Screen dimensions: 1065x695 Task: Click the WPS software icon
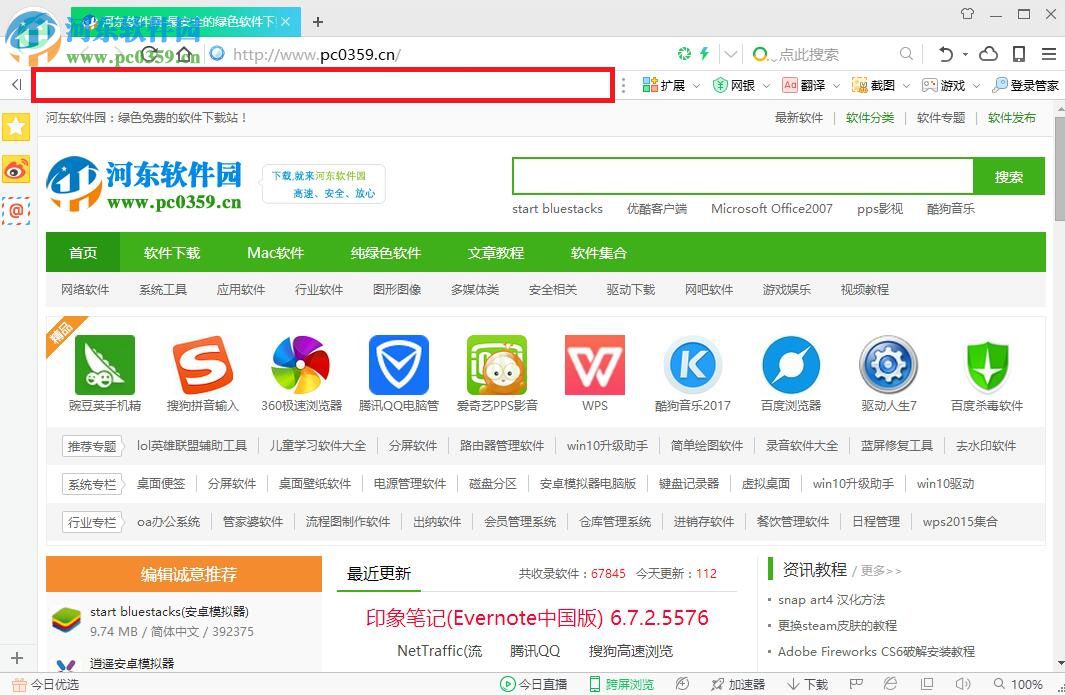(x=594, y=366)
